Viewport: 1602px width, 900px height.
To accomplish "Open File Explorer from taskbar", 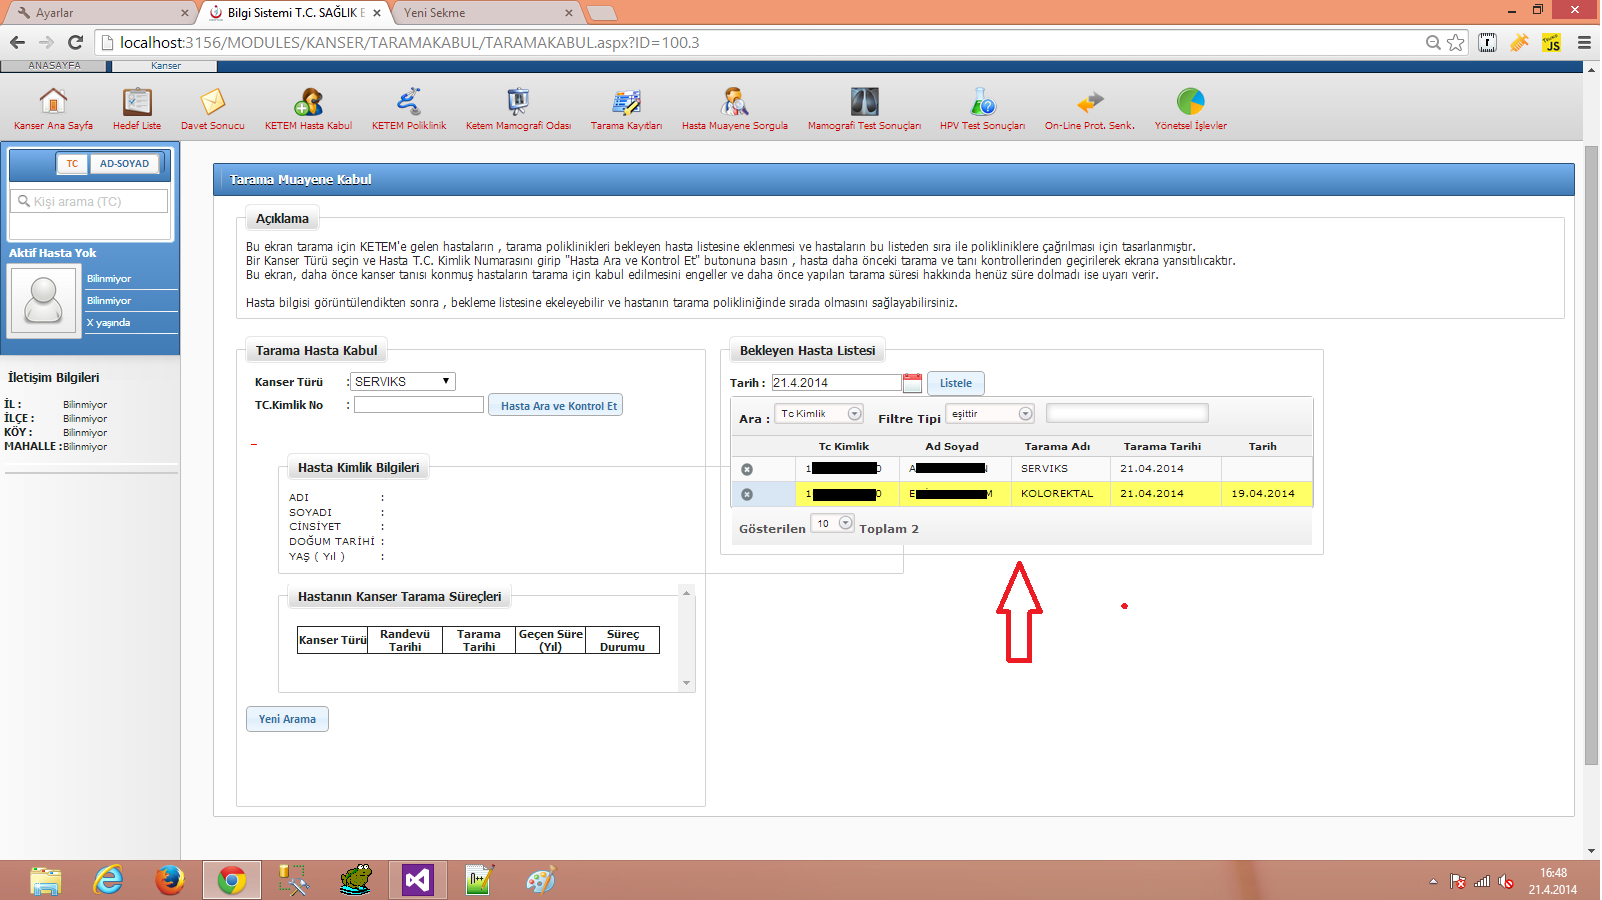I will [x=46, y=880].
